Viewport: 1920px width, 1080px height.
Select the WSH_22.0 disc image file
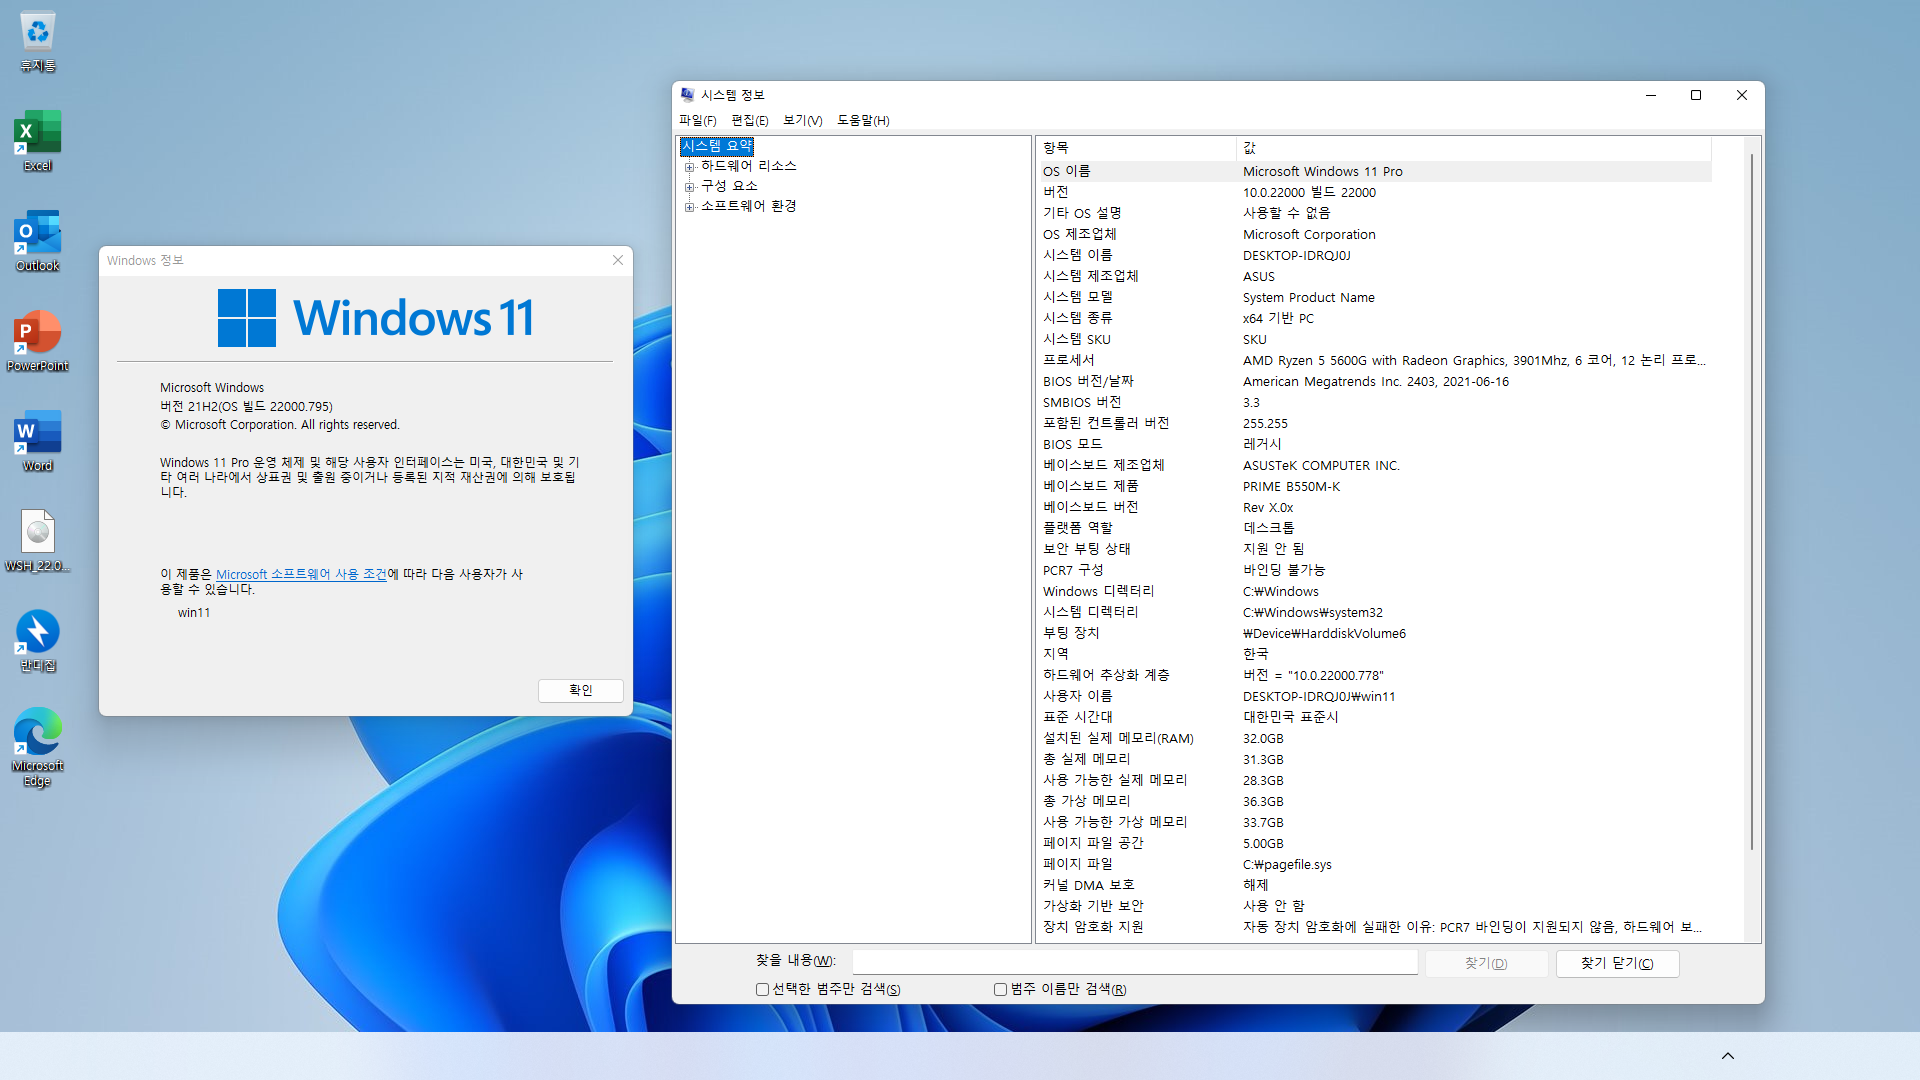[38, 542]
